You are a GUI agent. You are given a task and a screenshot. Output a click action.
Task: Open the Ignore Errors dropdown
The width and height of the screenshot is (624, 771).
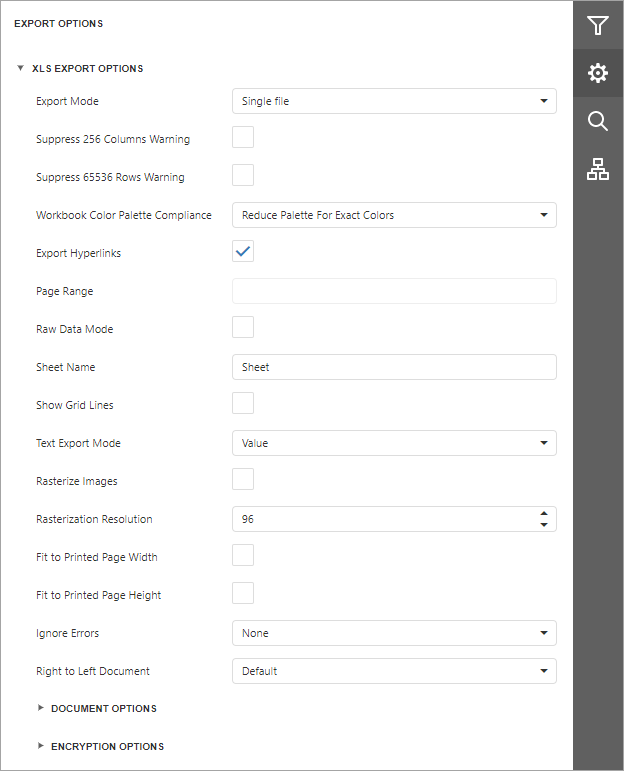pos(394,633)
